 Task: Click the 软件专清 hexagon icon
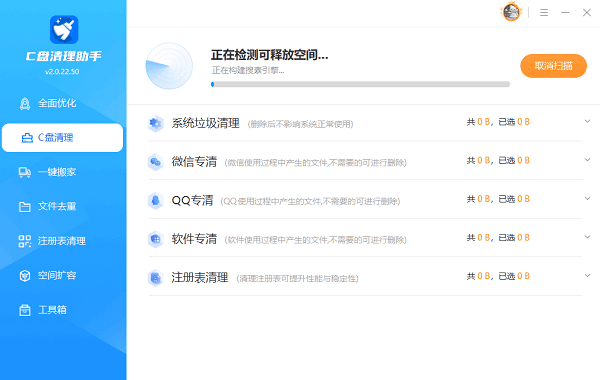(156, 239)
